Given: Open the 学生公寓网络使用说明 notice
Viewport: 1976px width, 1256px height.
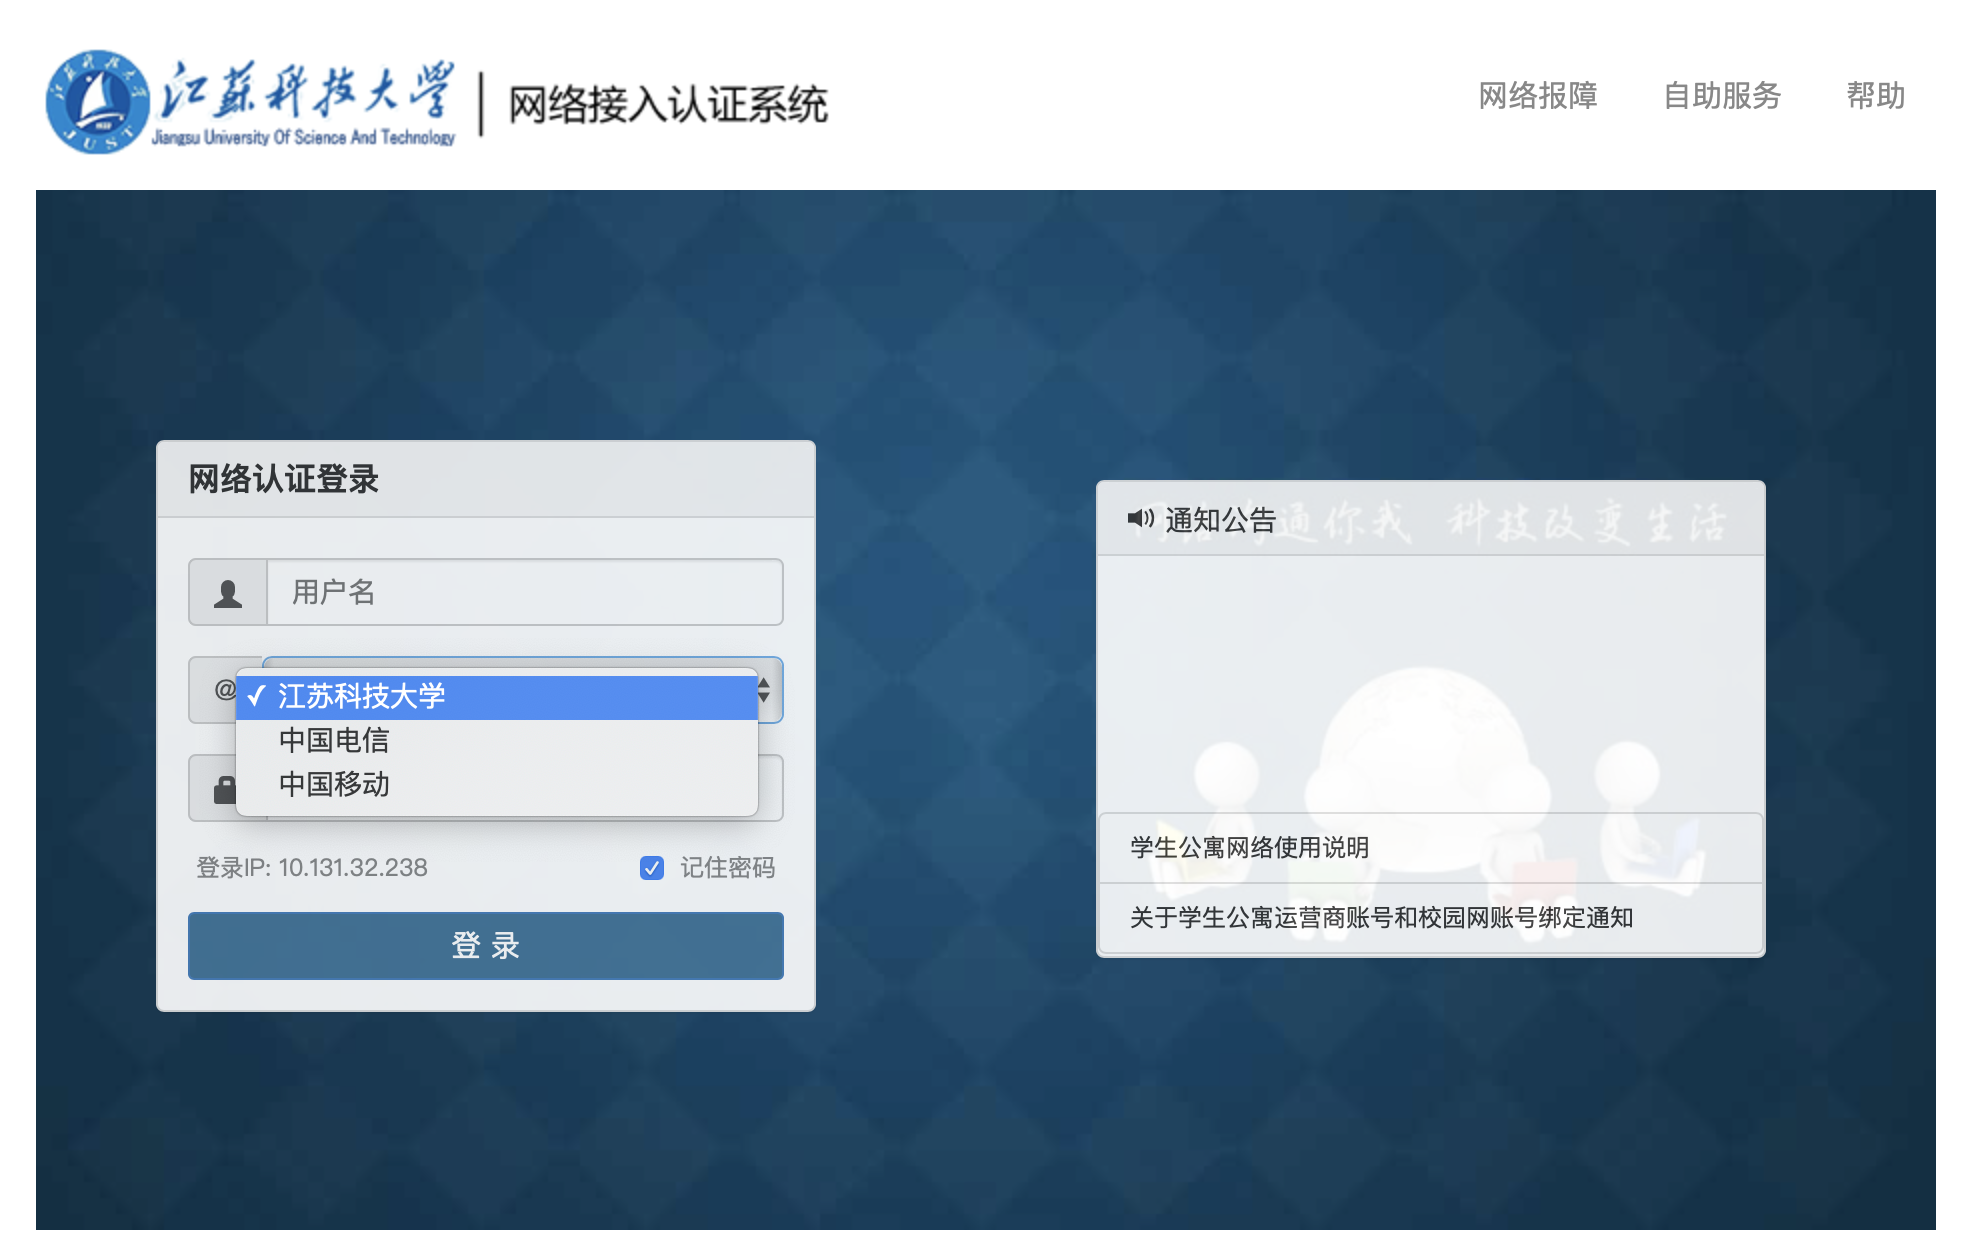Looking at the screenshot, I should click(x=1430, y=848).
